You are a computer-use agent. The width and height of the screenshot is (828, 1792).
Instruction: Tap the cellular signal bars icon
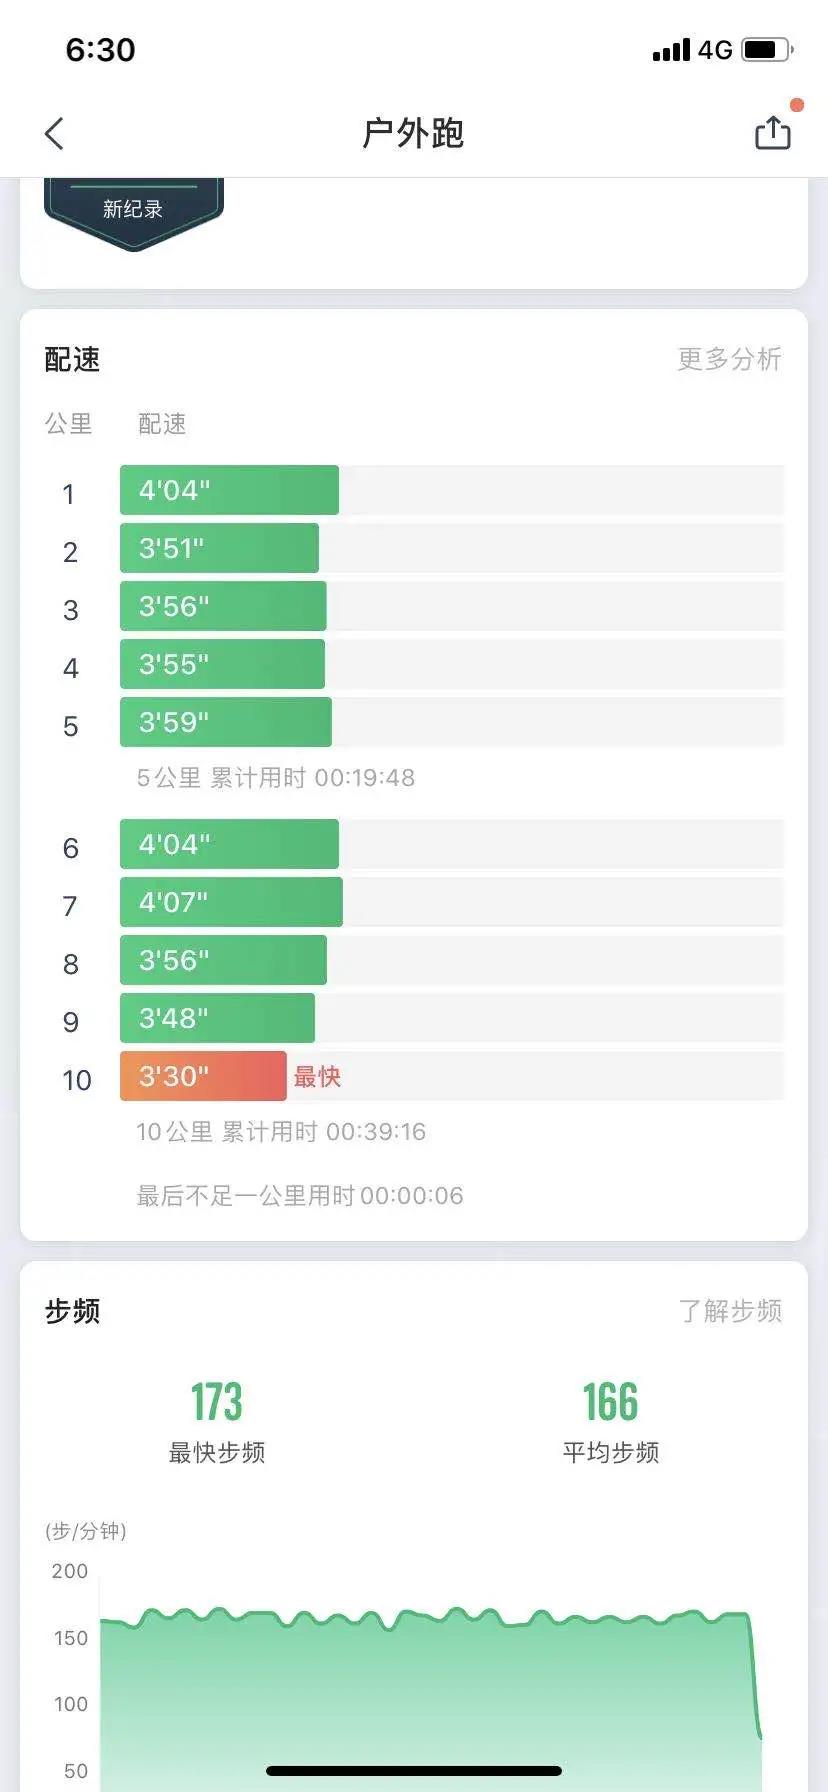click(671, 50)
